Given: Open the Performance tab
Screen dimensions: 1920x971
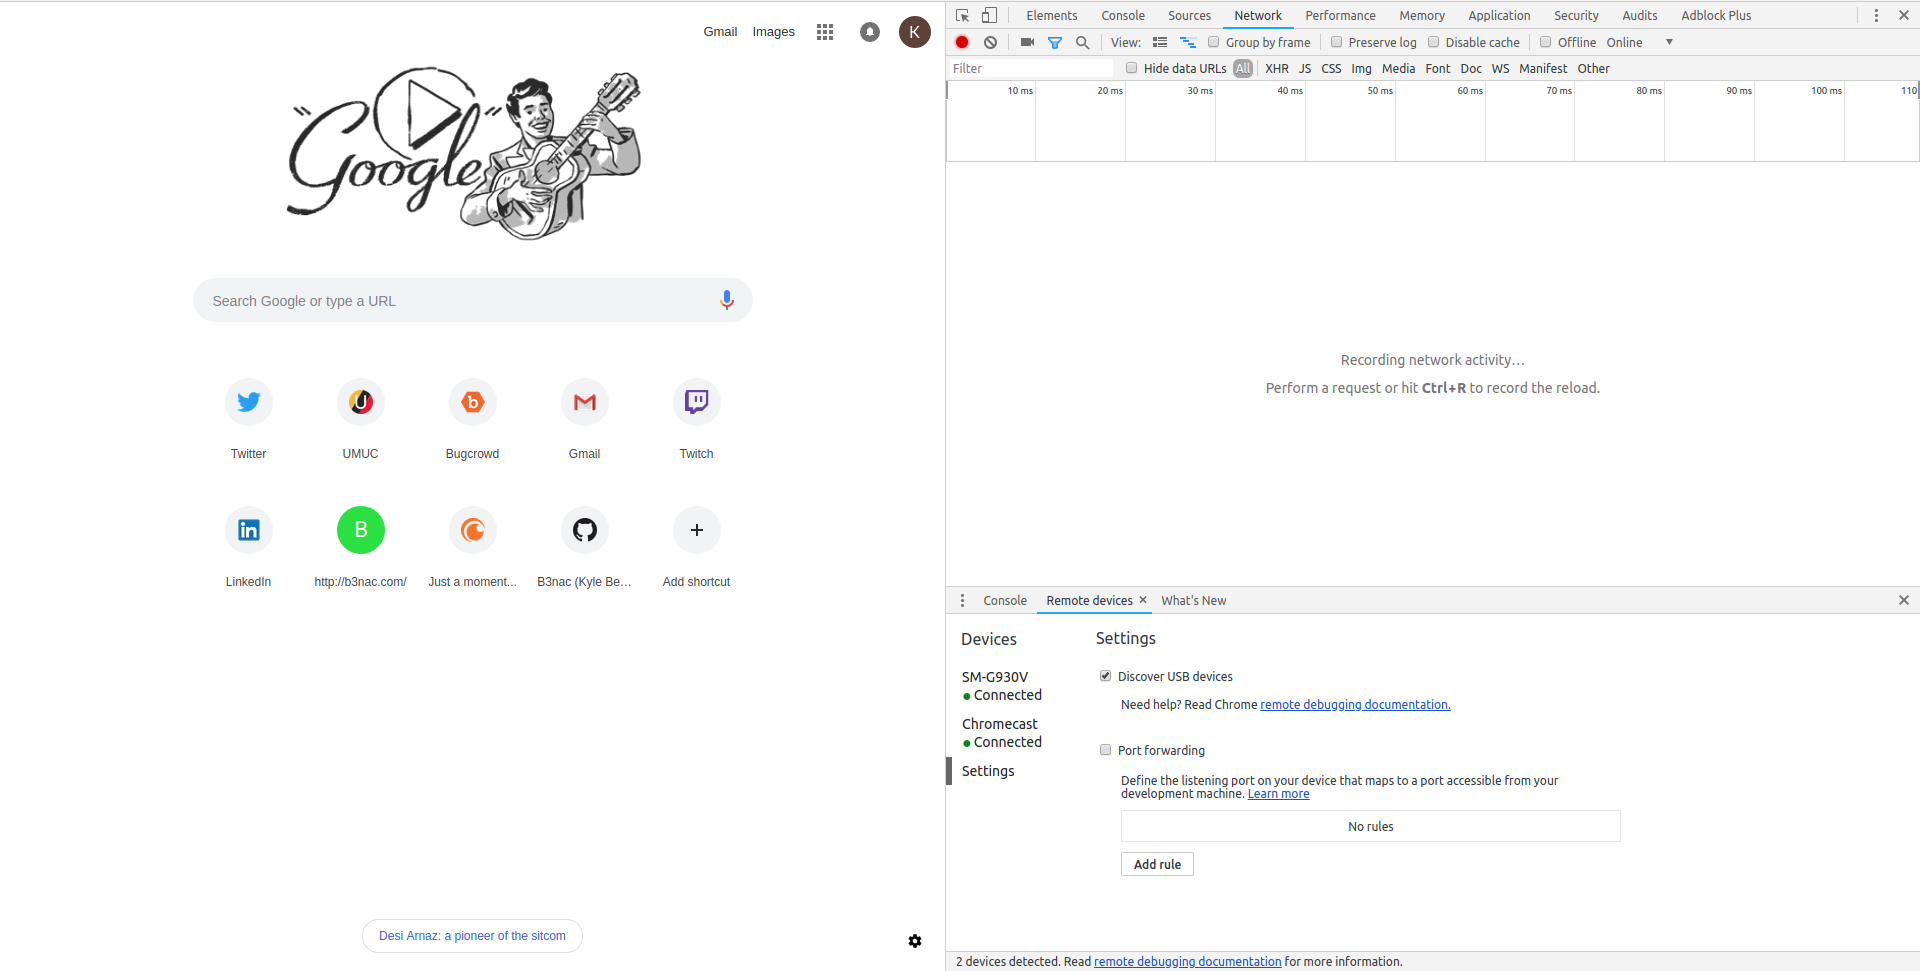Looking at the screenshot, I should (1340, 15).
